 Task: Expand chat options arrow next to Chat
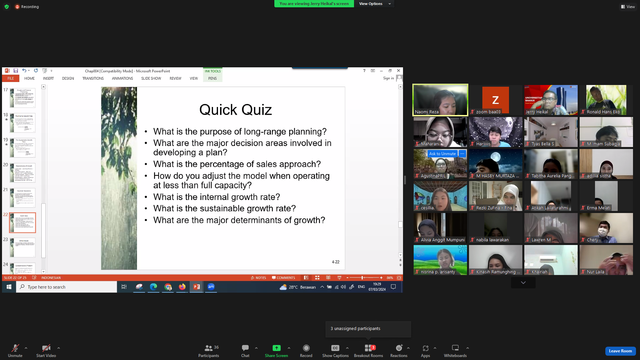click(x=256, y=348)
